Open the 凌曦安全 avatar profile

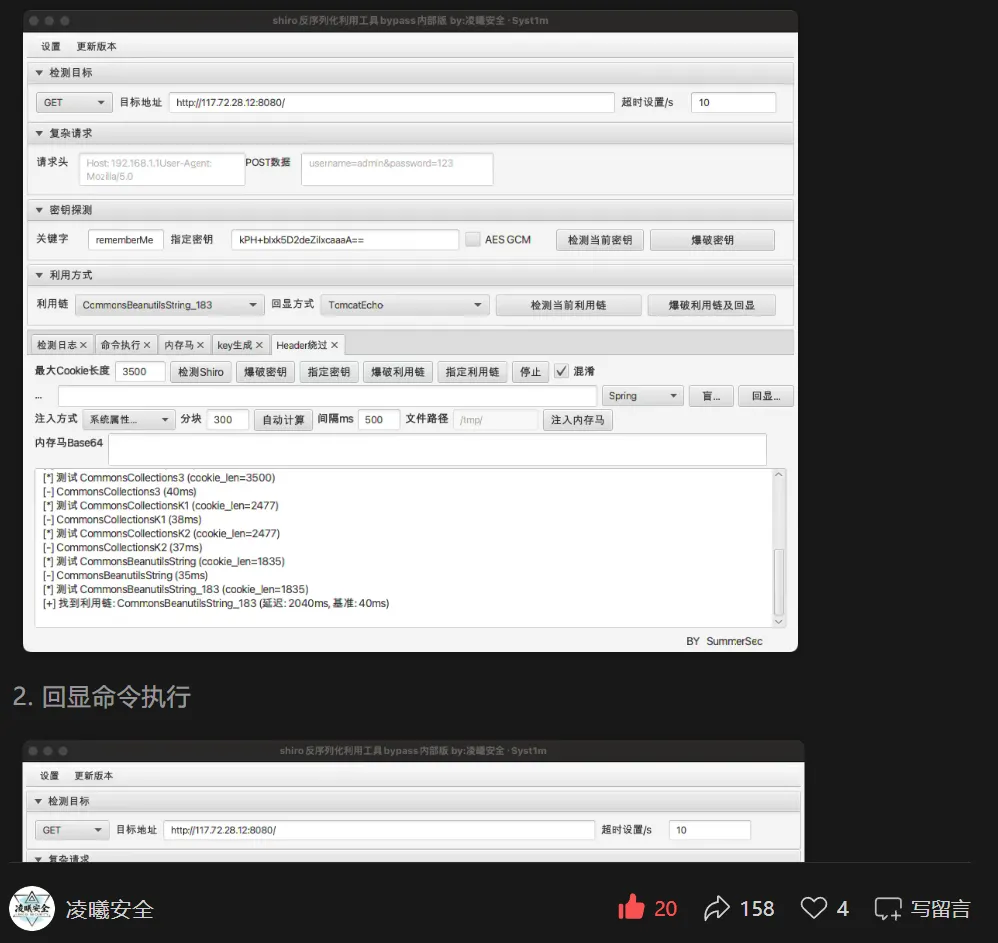pyautogui.click(x=31, y=909)
